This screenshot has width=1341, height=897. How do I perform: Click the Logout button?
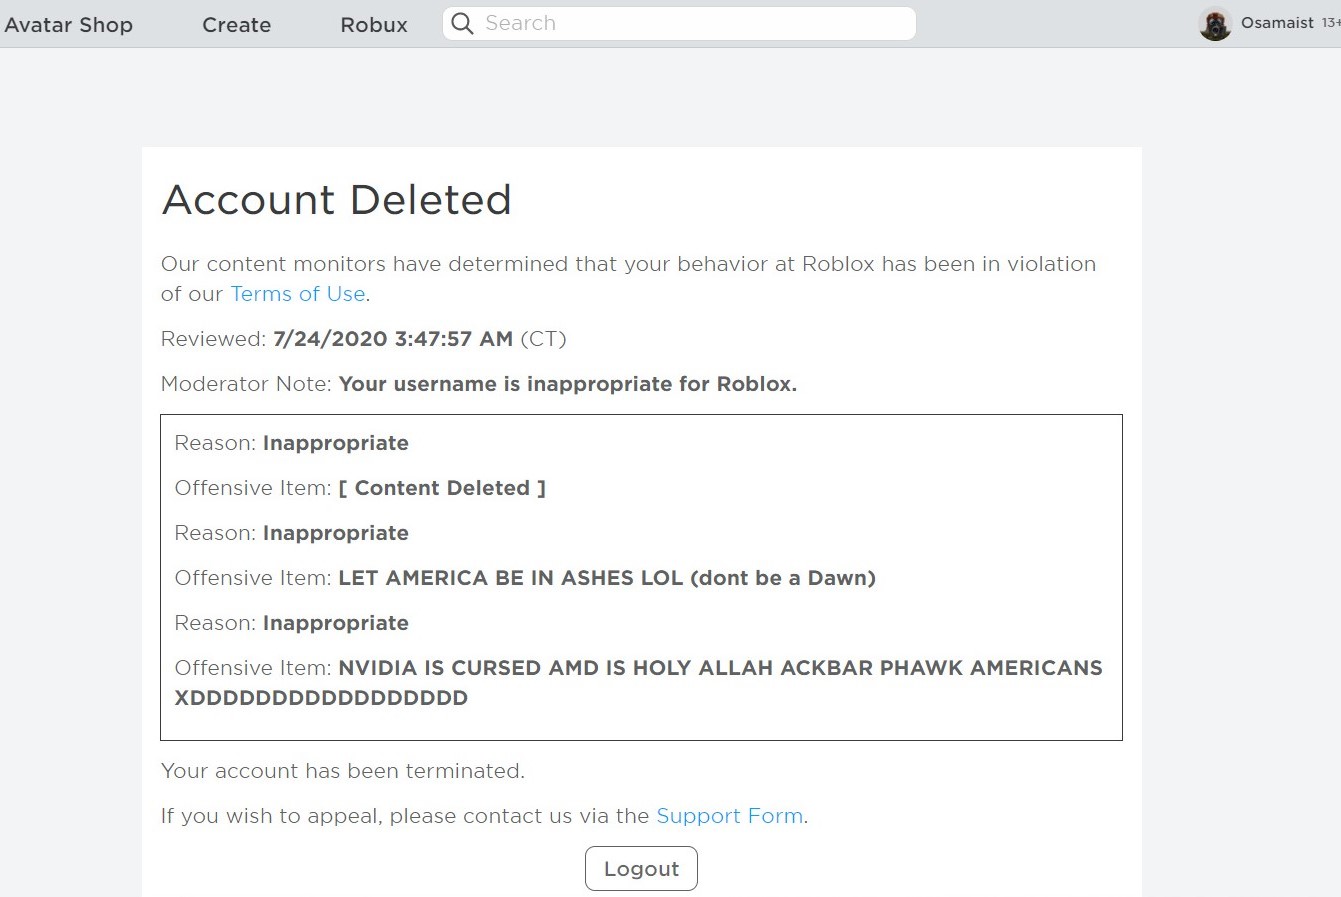click(641, 869)
